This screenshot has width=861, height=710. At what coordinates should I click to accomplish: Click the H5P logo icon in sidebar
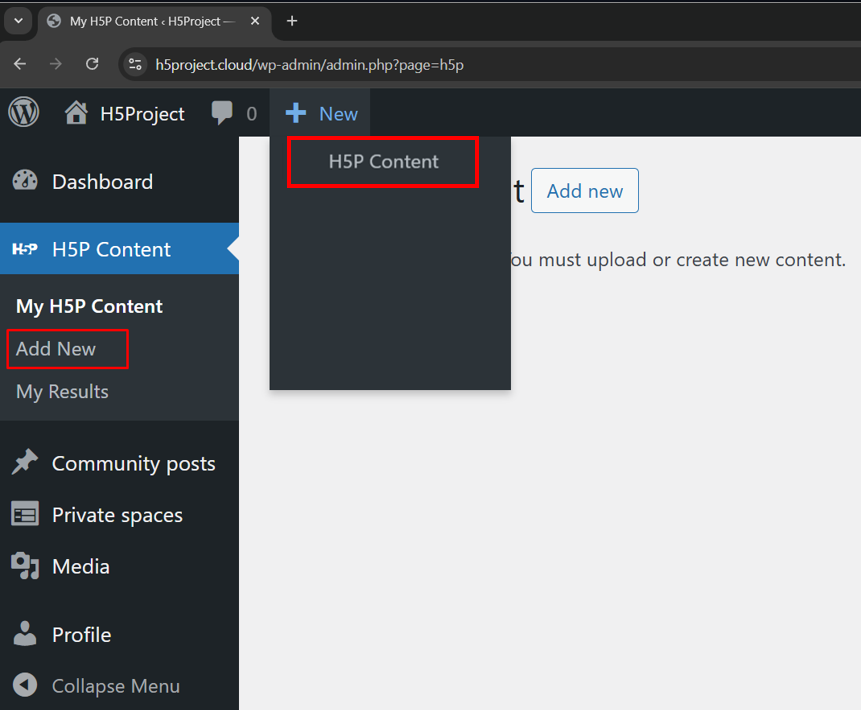point(25,249)
